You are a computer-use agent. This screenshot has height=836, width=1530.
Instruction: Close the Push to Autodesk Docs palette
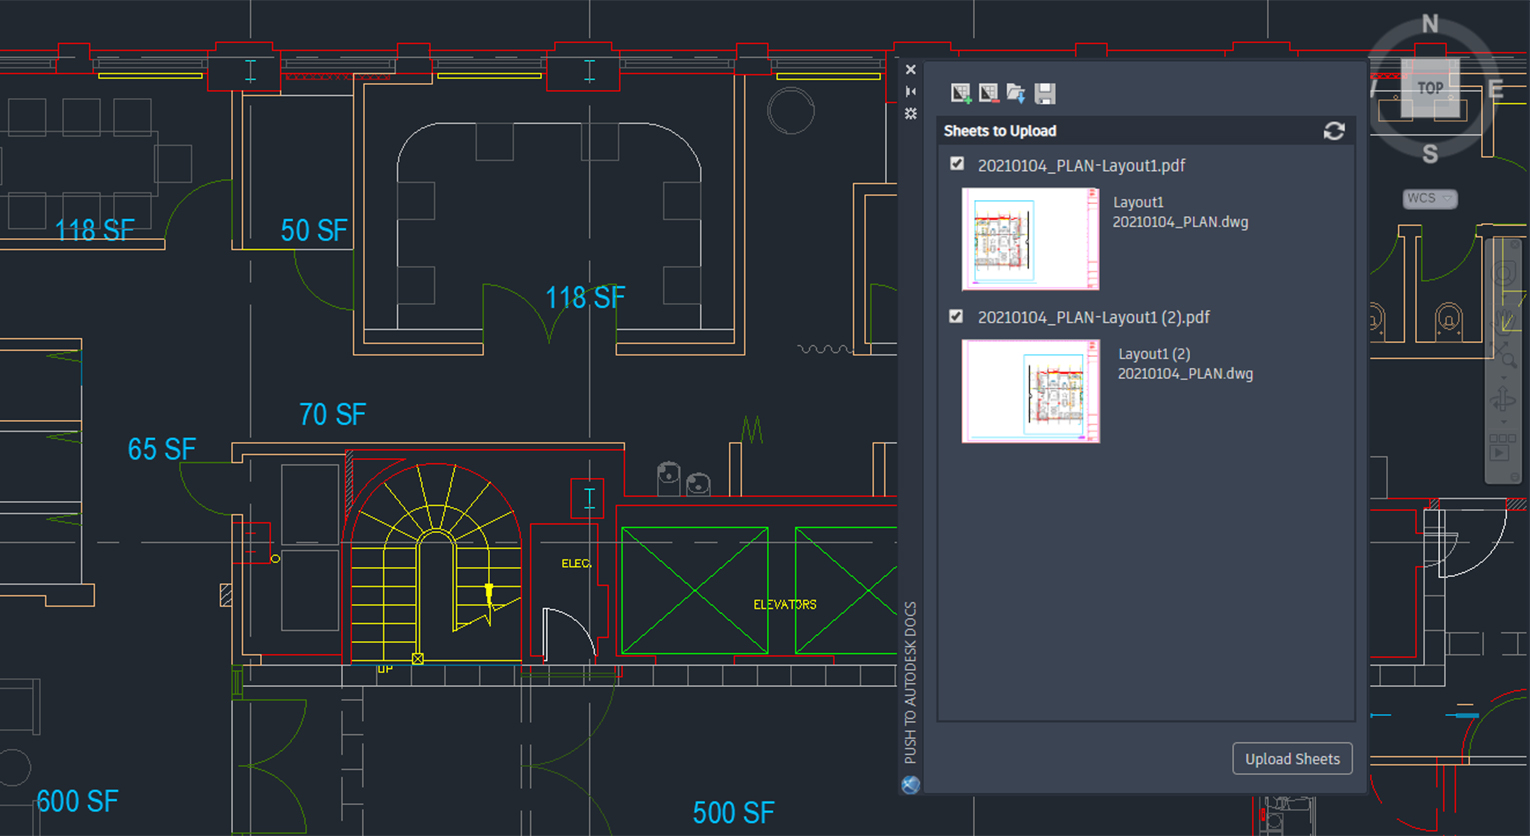pyautogui.click(x=911, y=70)
